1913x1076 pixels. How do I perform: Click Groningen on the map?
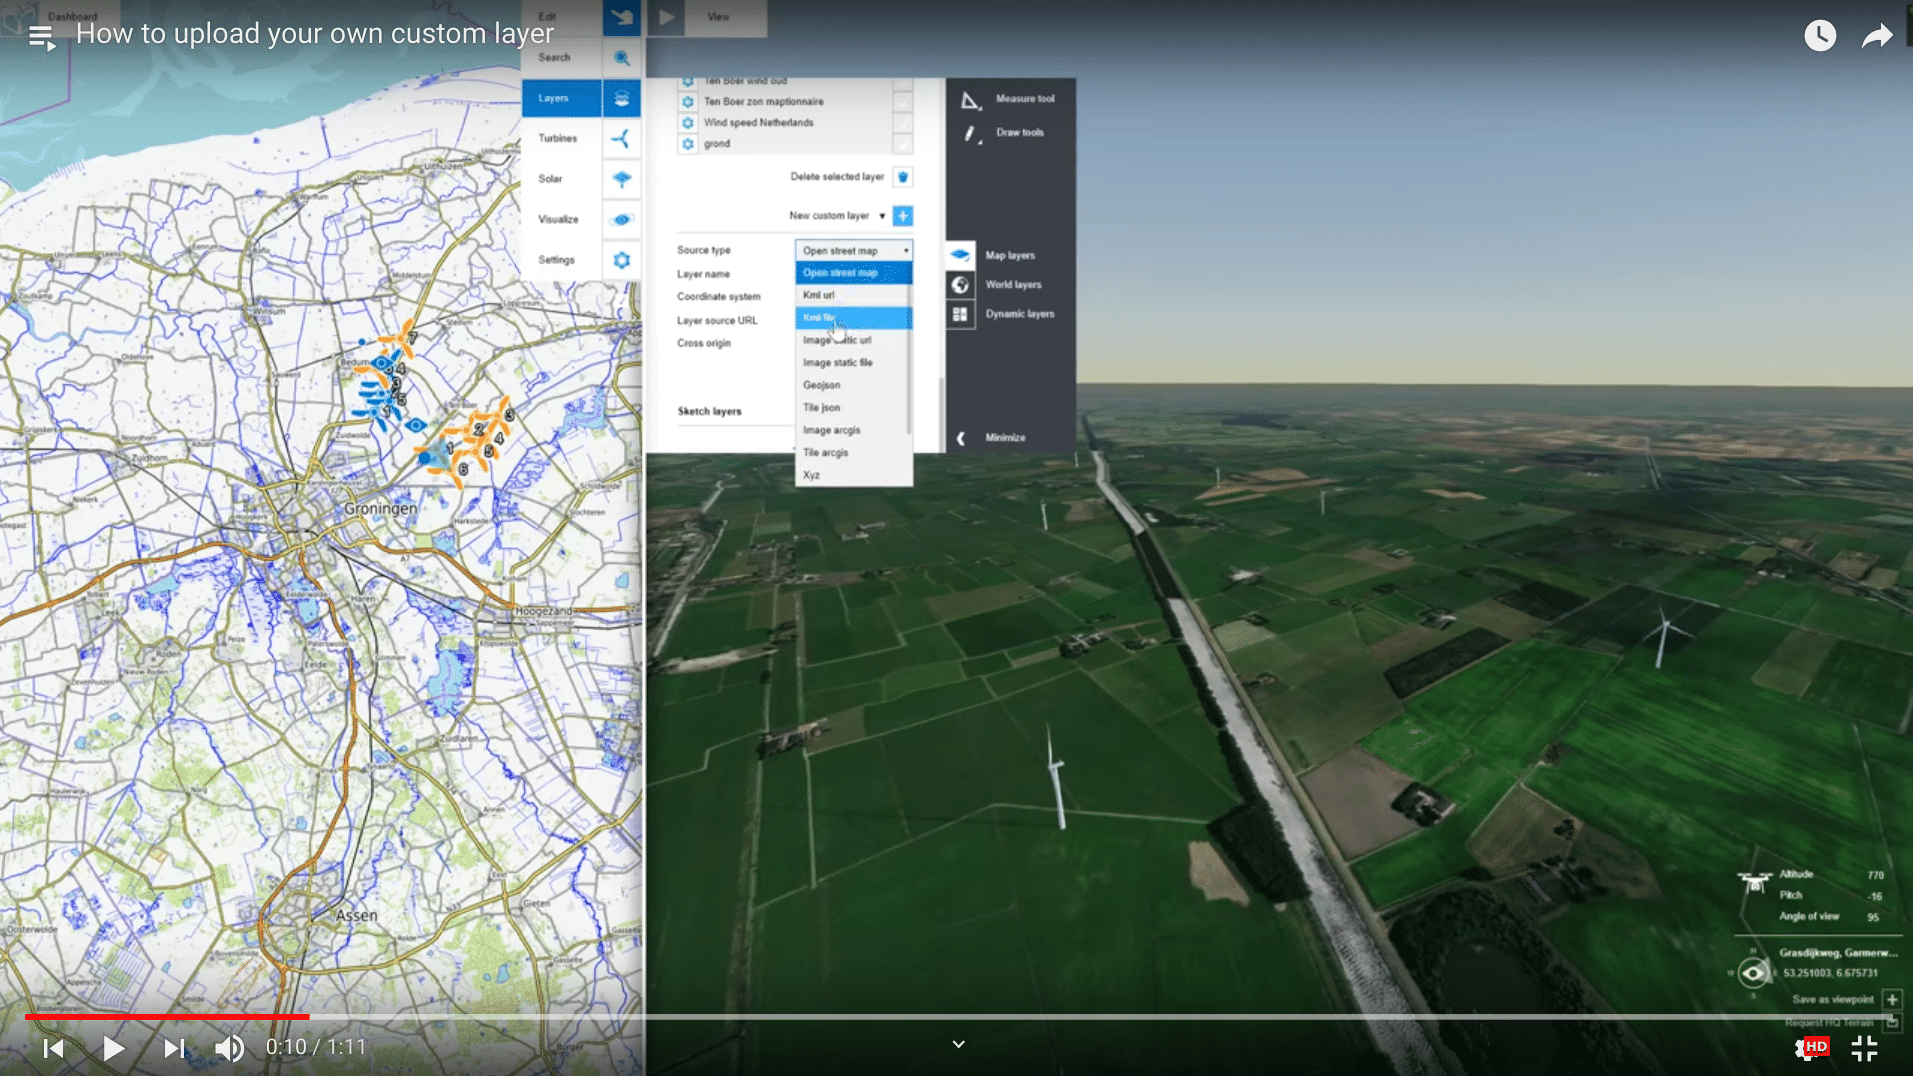point(381,508)
